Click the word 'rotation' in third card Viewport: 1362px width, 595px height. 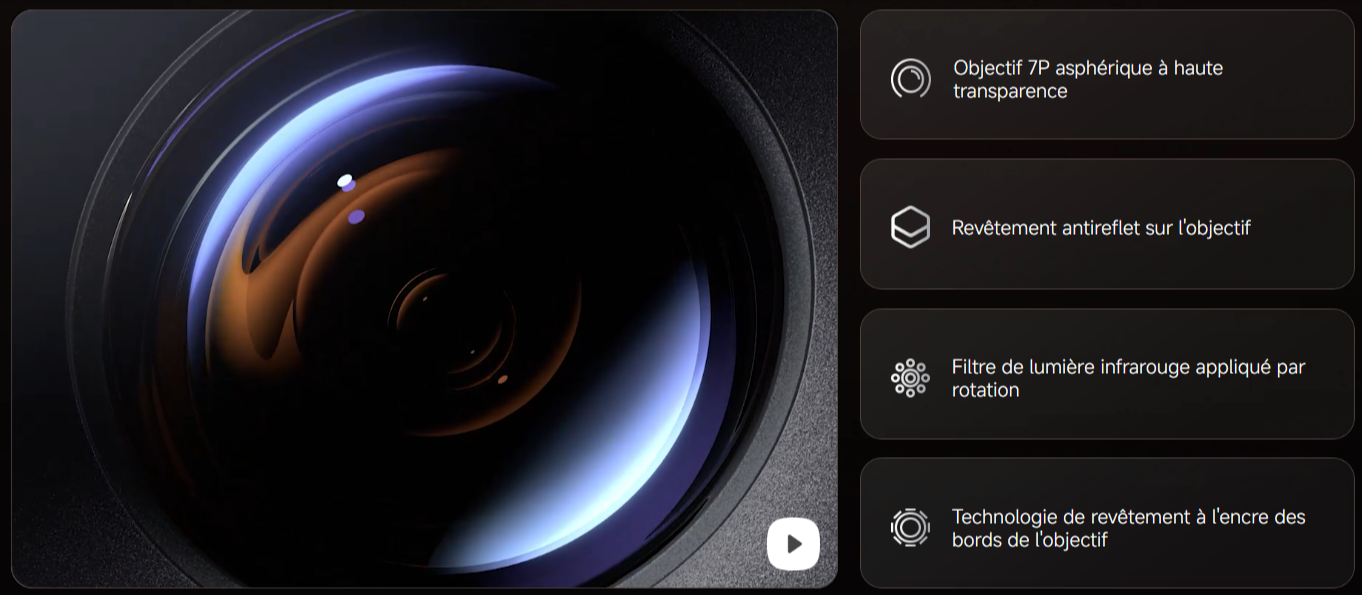pos(985,390)
